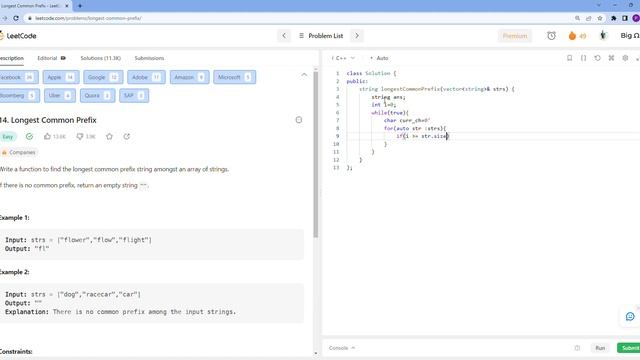640x360 pixels.
Task: Reload the browser page
Action: (16, 18)
